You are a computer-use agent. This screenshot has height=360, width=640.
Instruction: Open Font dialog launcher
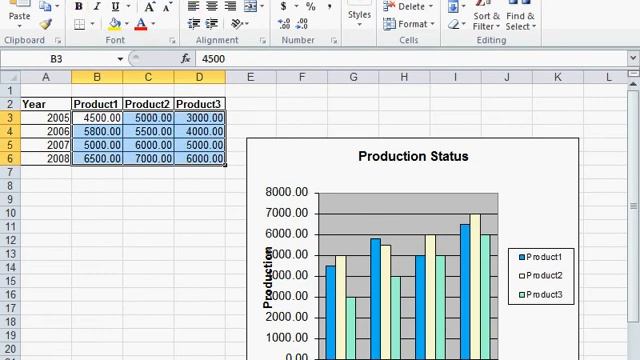(172, 40)
